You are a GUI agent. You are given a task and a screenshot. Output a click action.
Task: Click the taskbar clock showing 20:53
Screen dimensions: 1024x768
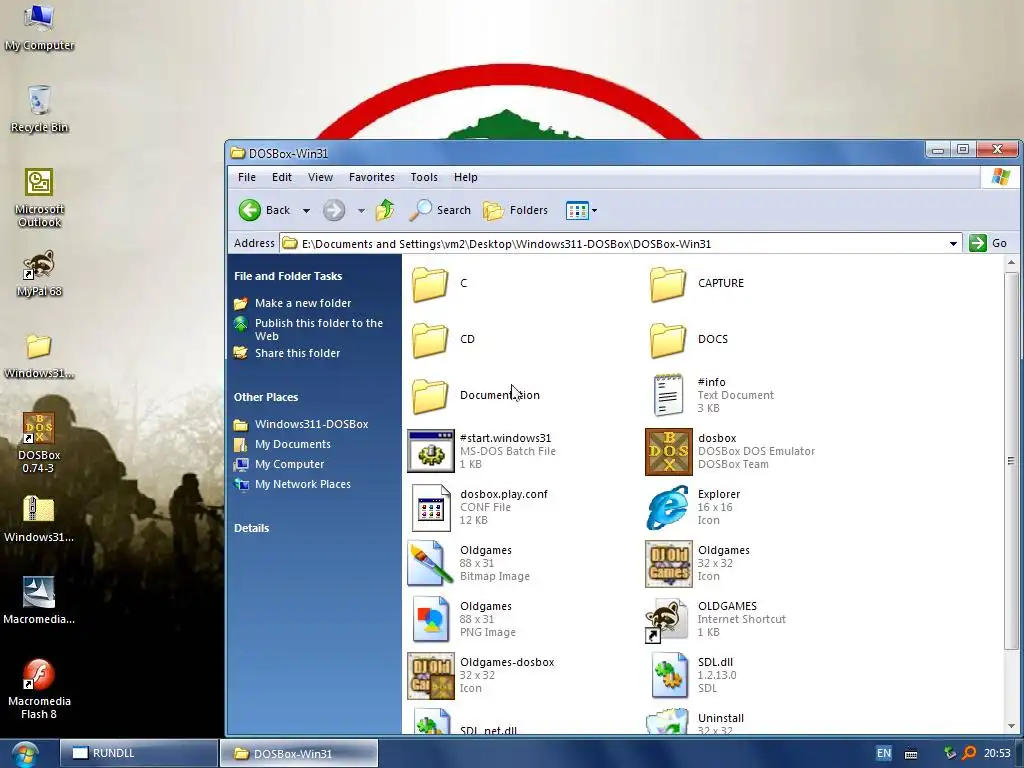pos(997,753)
